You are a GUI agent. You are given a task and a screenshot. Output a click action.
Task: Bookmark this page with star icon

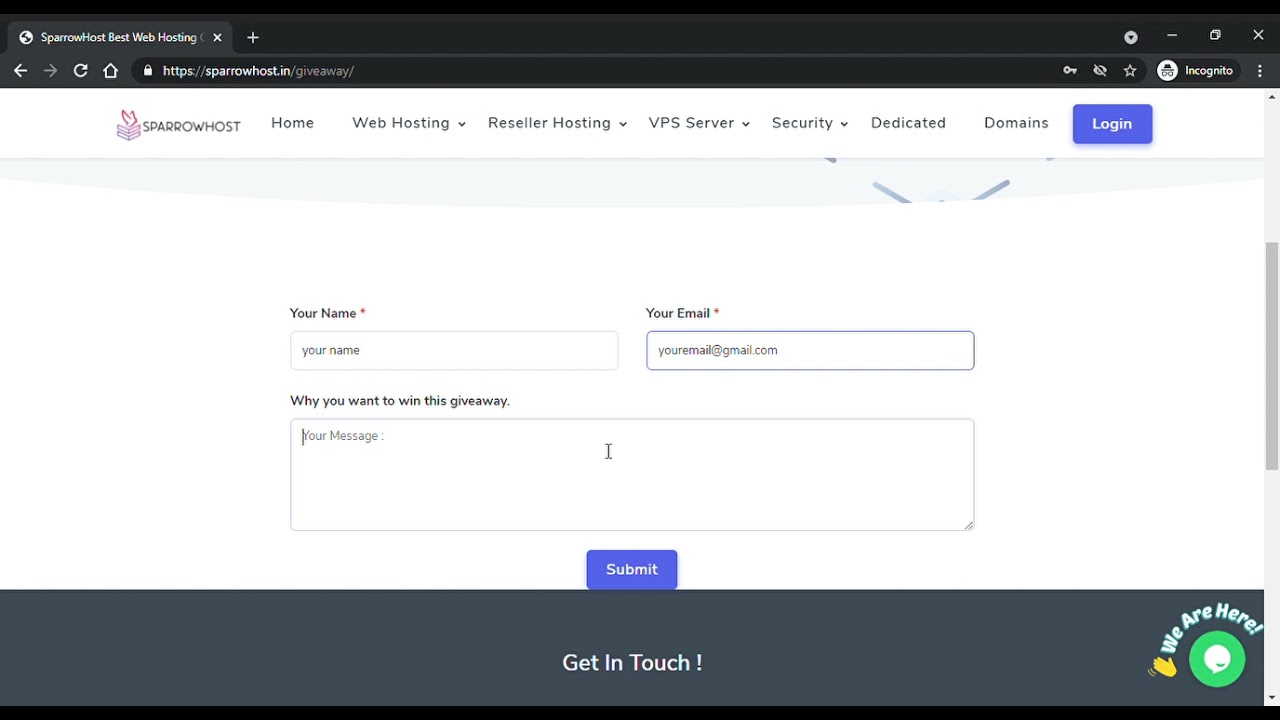tap(1130, 71)
